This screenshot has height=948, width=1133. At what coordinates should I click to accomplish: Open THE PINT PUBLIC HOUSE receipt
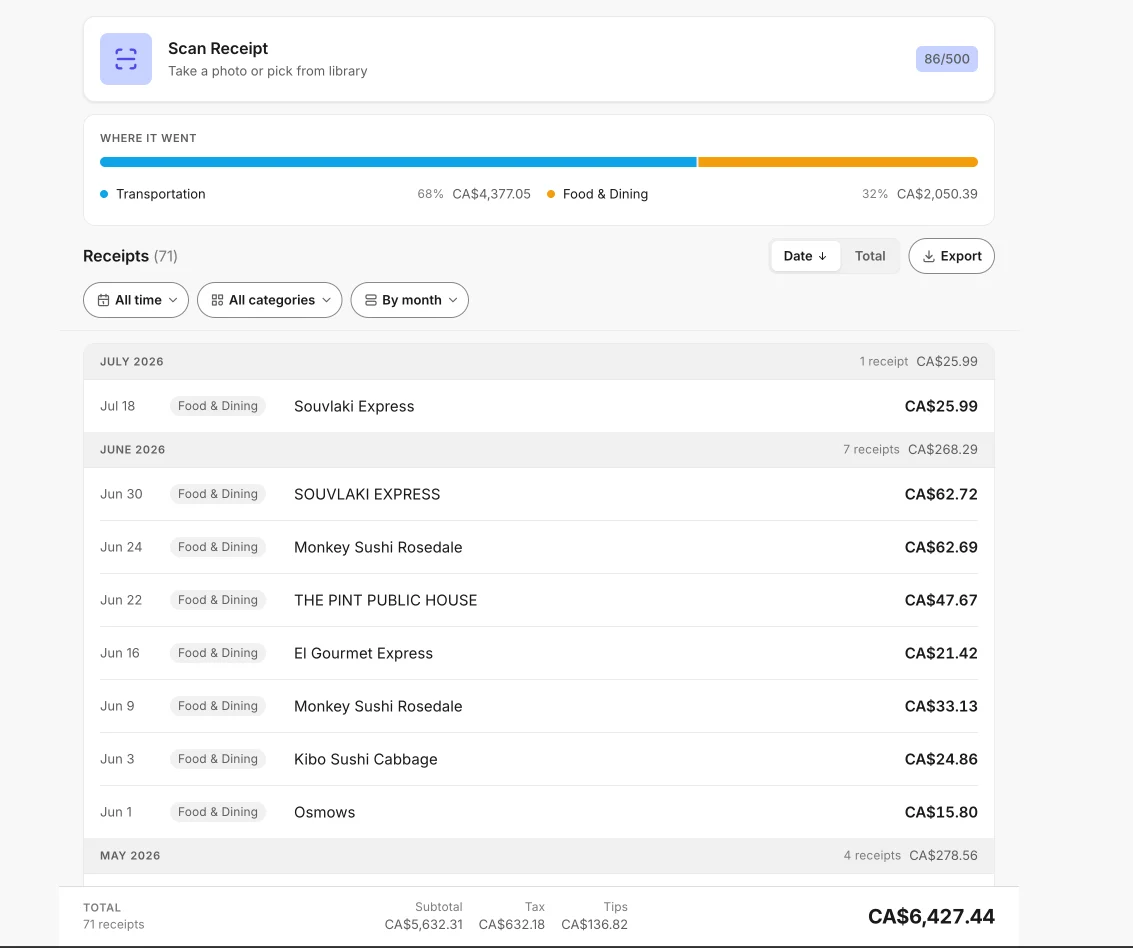(539, 600)
